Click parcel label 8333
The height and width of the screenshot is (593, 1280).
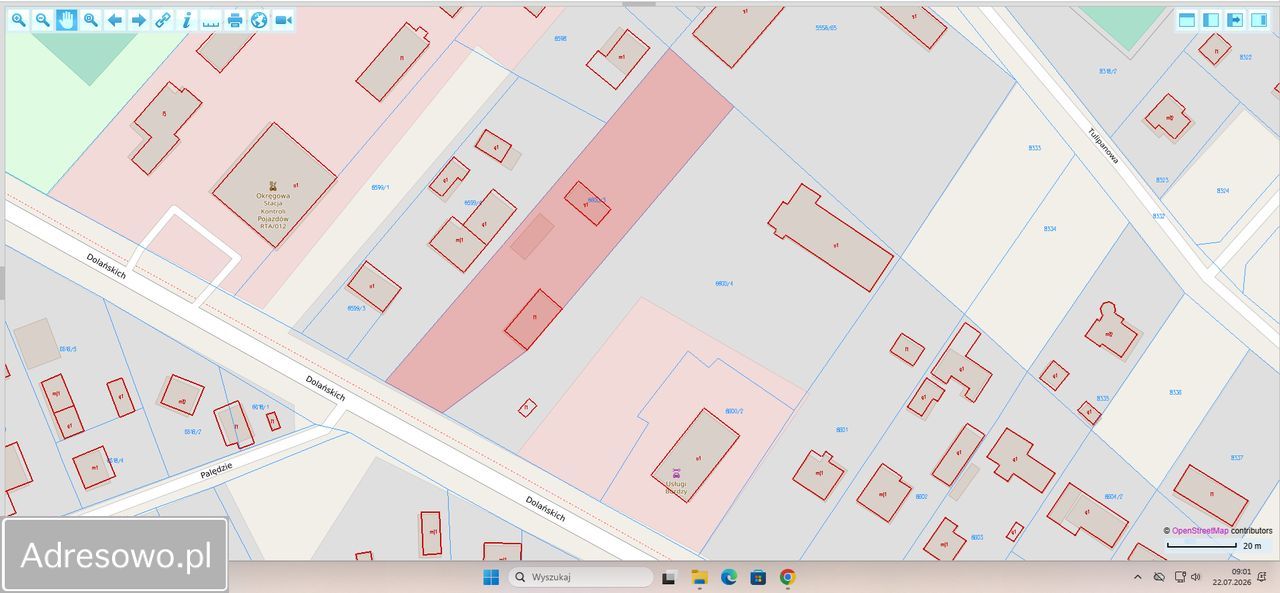1034,148
